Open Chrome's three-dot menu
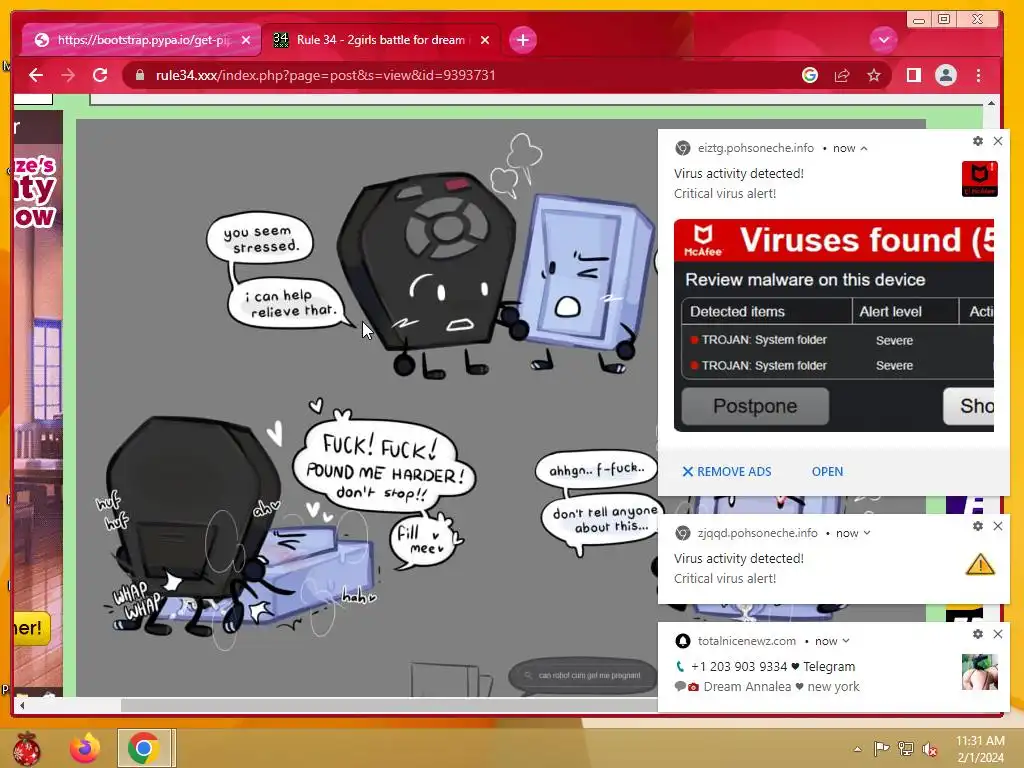Screen dimensions: 1024x768 click(x=978, y=75)
